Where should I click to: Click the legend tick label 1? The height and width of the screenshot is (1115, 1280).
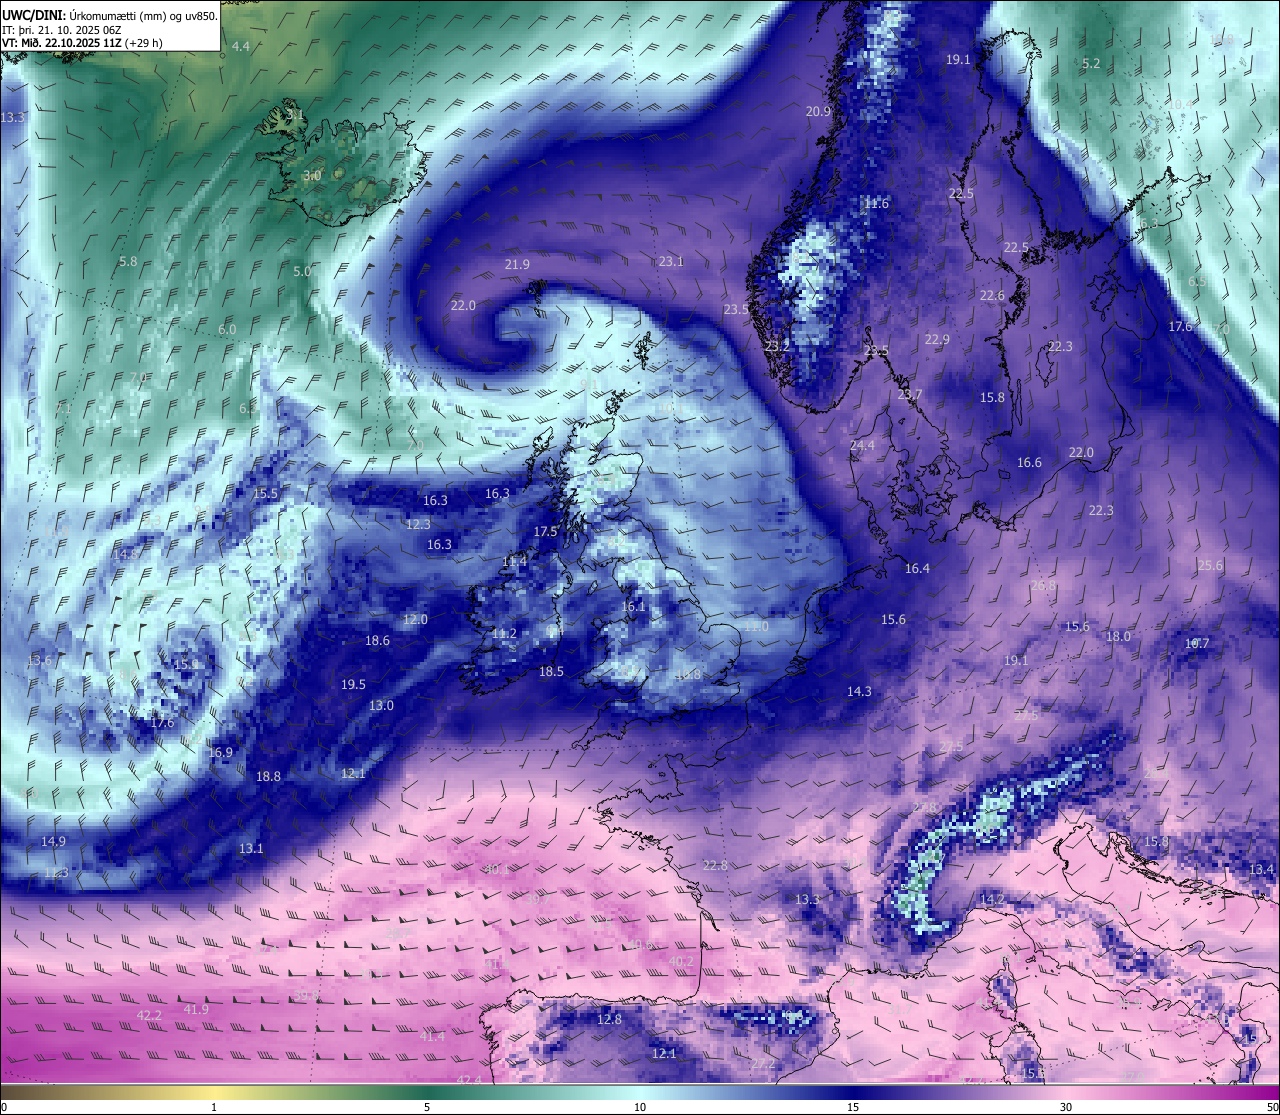pyautogui.click(x=213, y=1107)
